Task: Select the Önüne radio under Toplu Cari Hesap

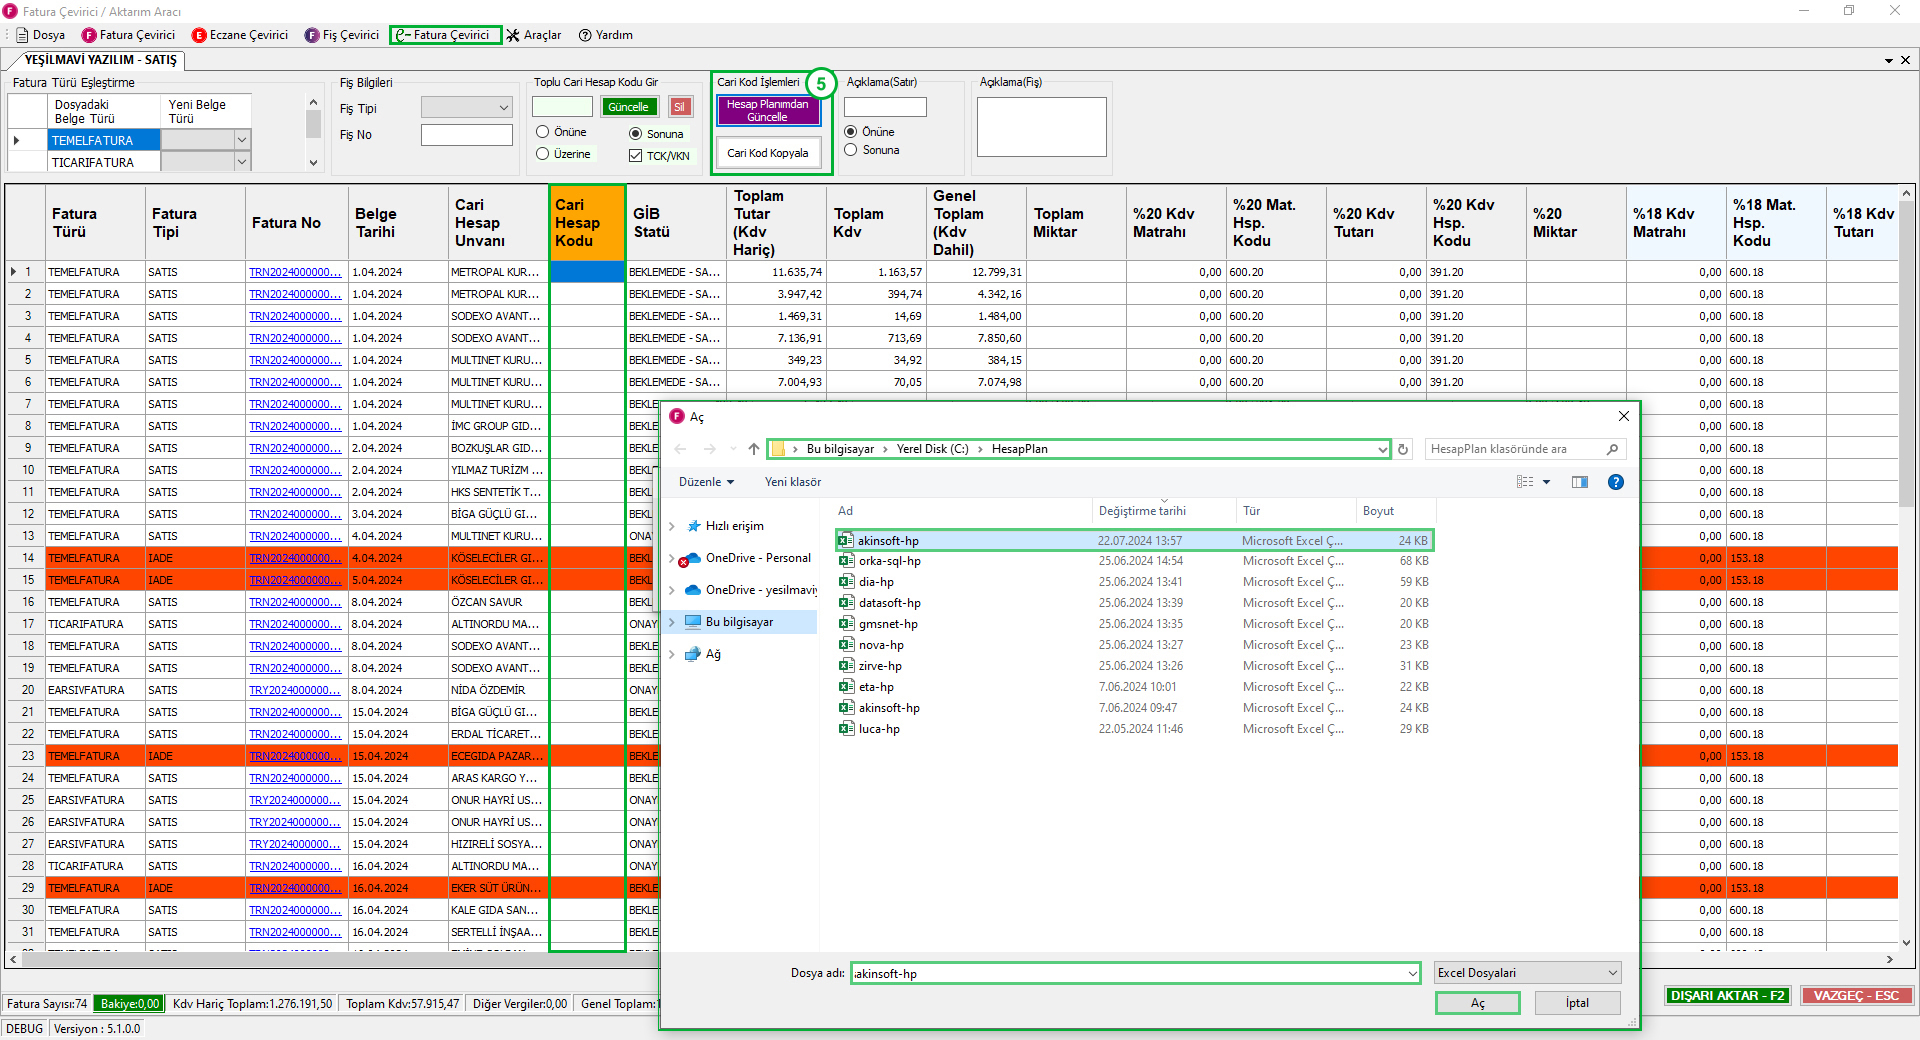Action: pyautogui.click(x=543, y=132)
